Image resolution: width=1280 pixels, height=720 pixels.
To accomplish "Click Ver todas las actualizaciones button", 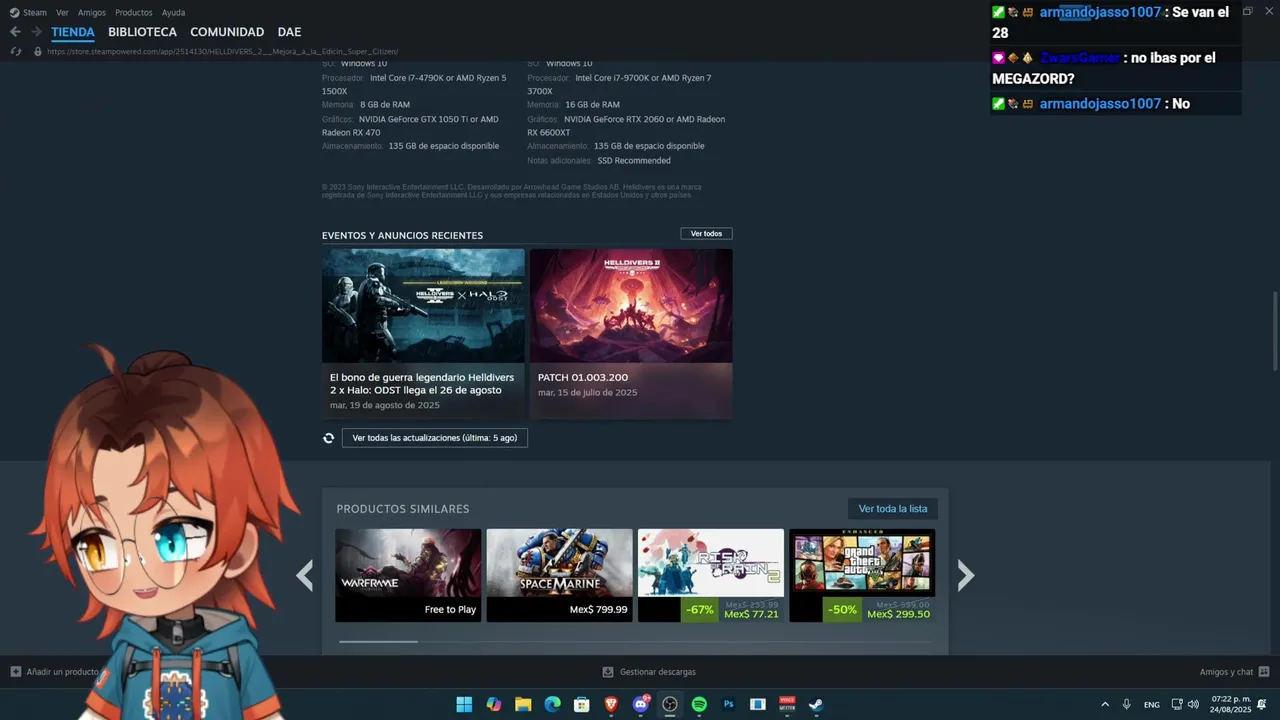I will pyautogui.click(x=435, y=438).
